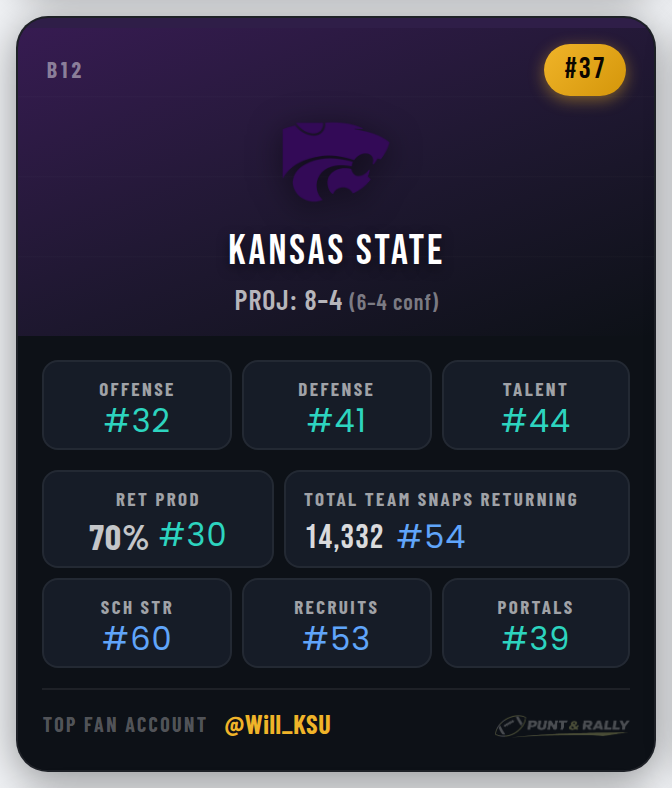Click the Kansas State team name

(x=336, y=250)
